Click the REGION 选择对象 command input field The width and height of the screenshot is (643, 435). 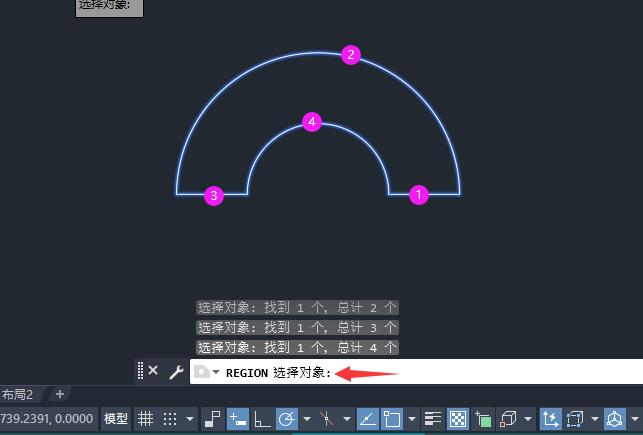[416, 372]
